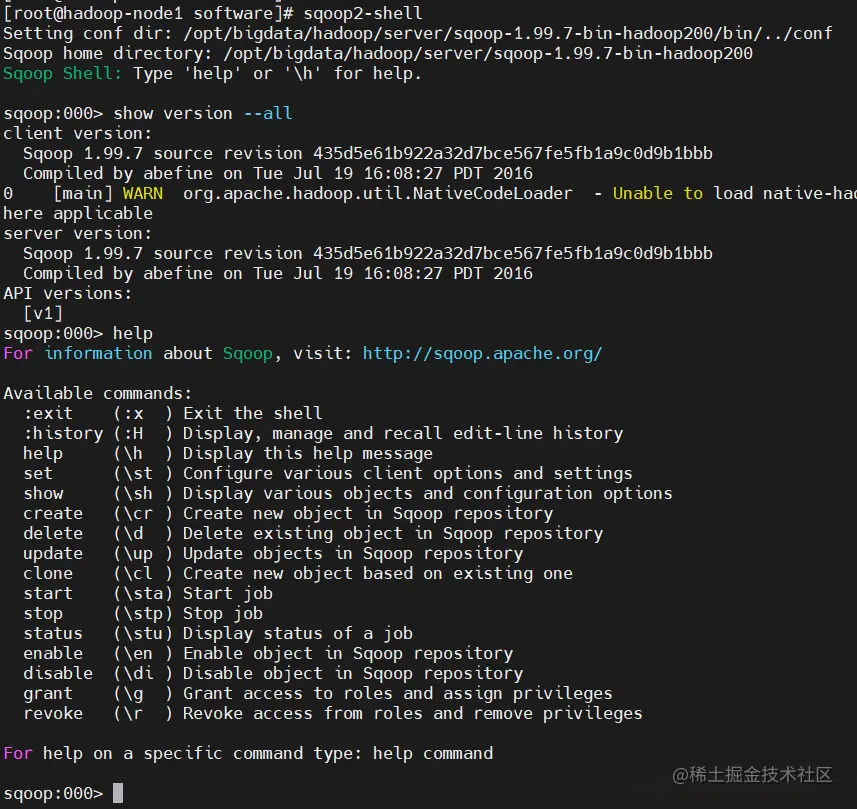Image resolution: width=857 pixels, height=809 pixels.
Task: Click the 'Sqoop Shell:' green label
Action: 63,73
